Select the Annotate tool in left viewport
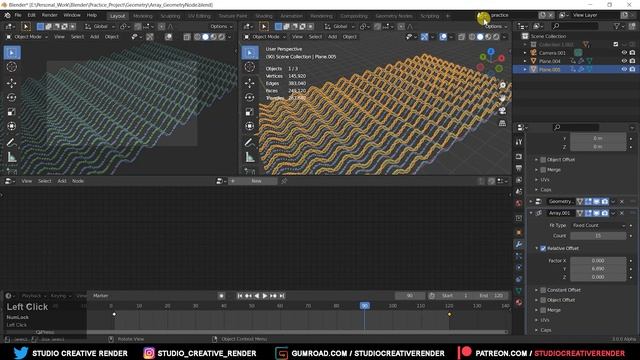The height and width of the screenshot is (360, 640). pyautogui.click(x=11, y=142)
